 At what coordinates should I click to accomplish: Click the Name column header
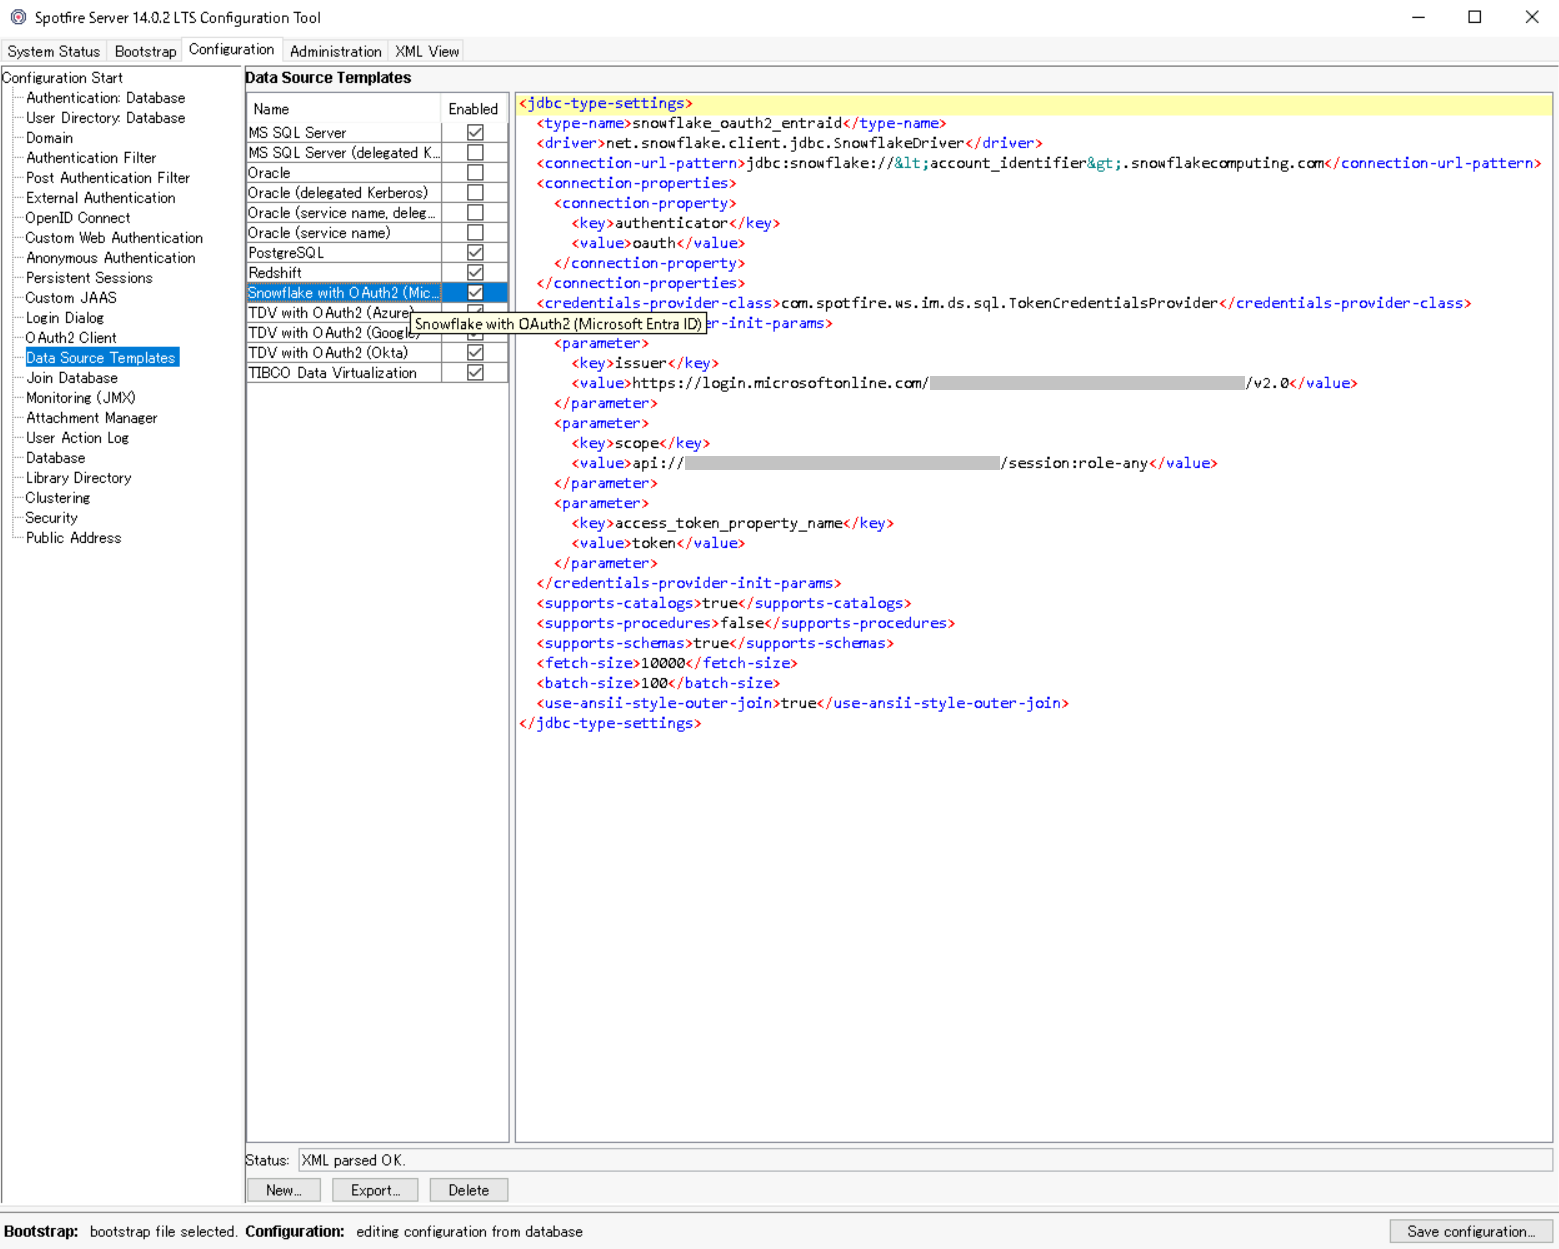coord(343,108)
